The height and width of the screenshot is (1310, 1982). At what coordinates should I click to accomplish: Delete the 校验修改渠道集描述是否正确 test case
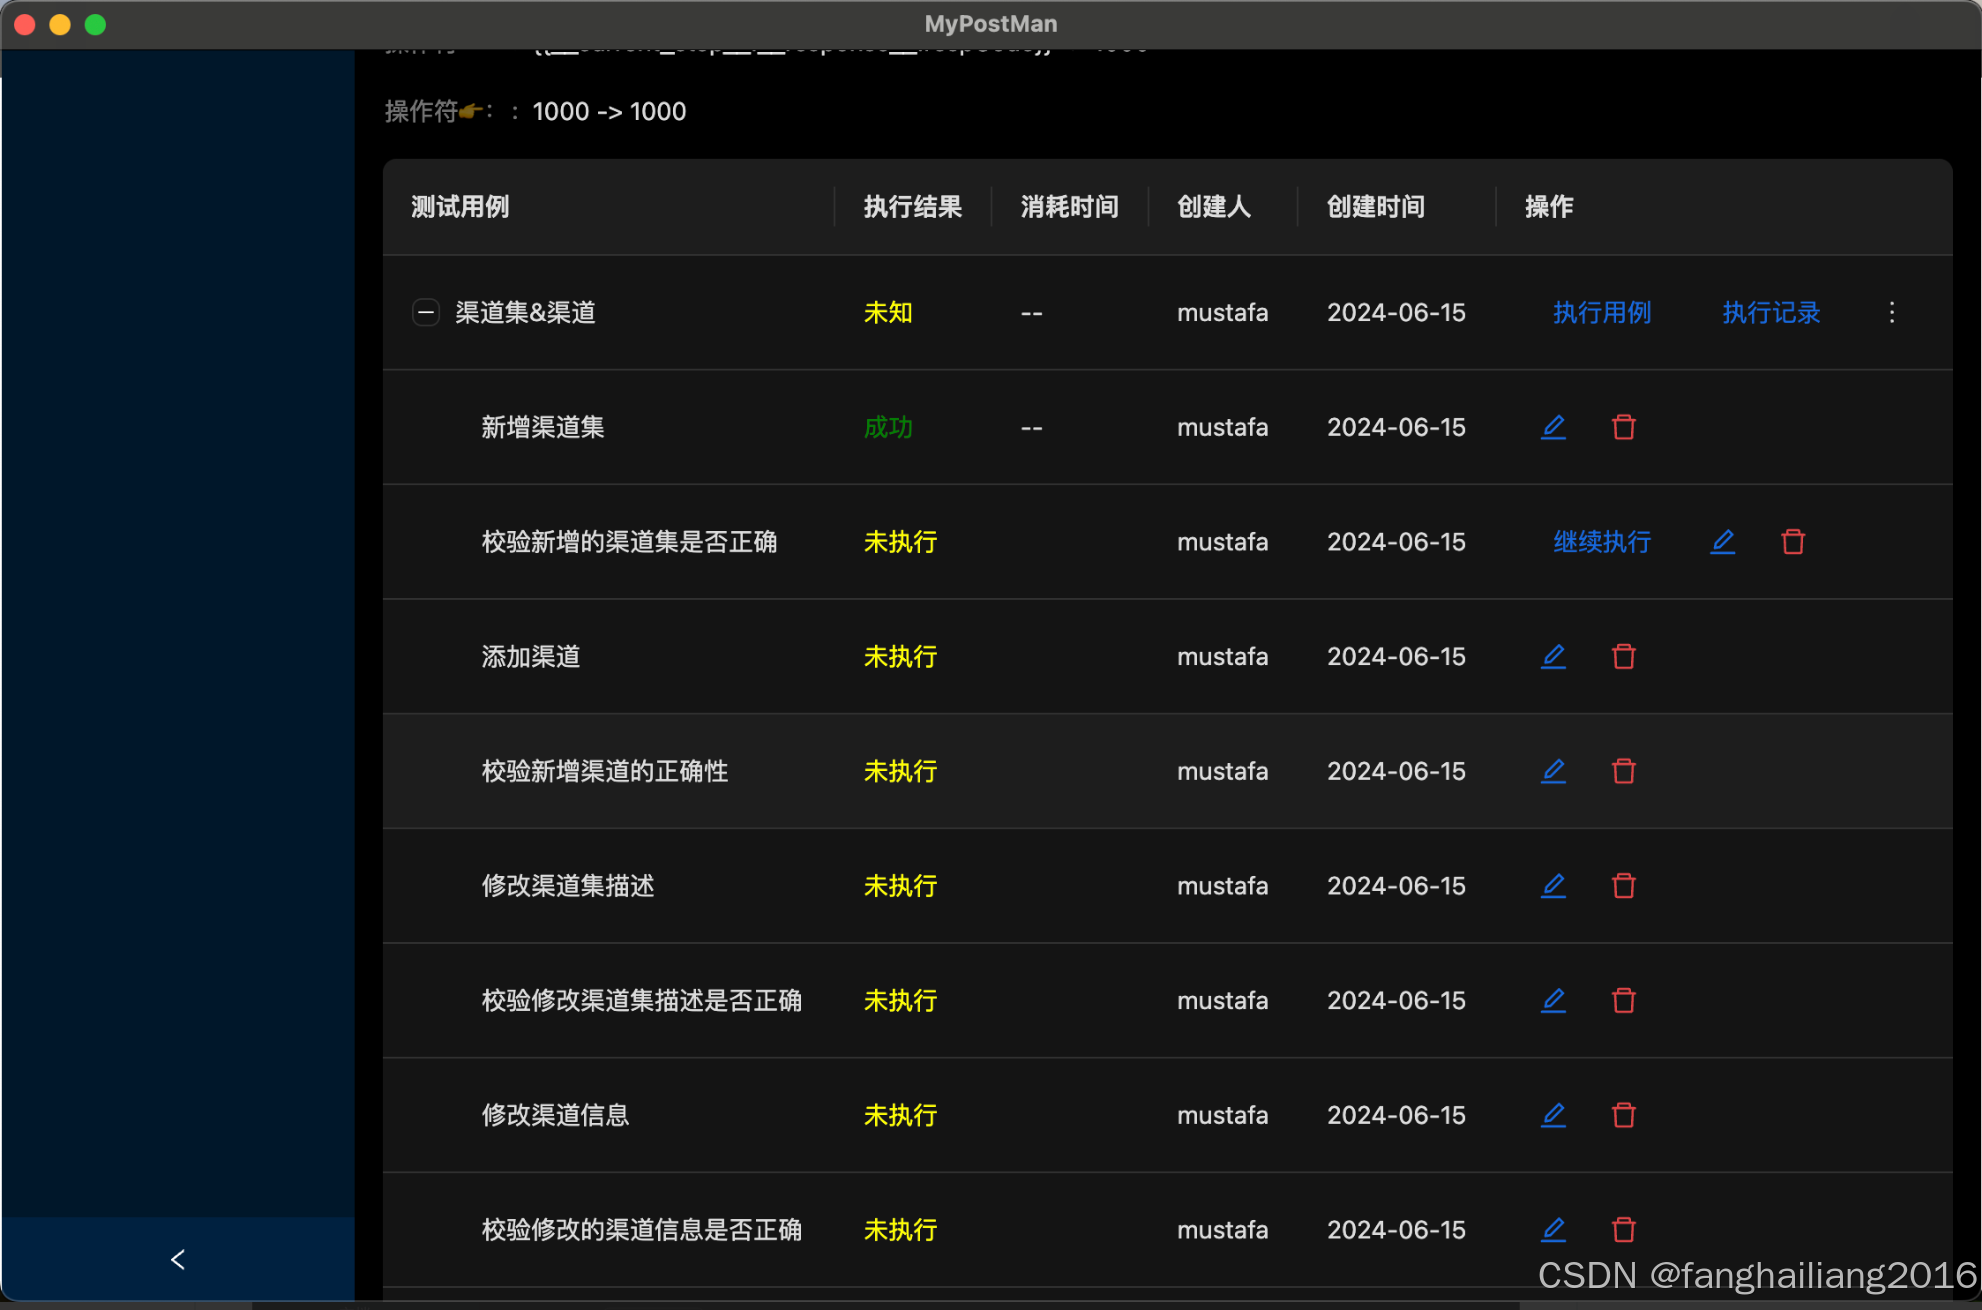1623,1000
